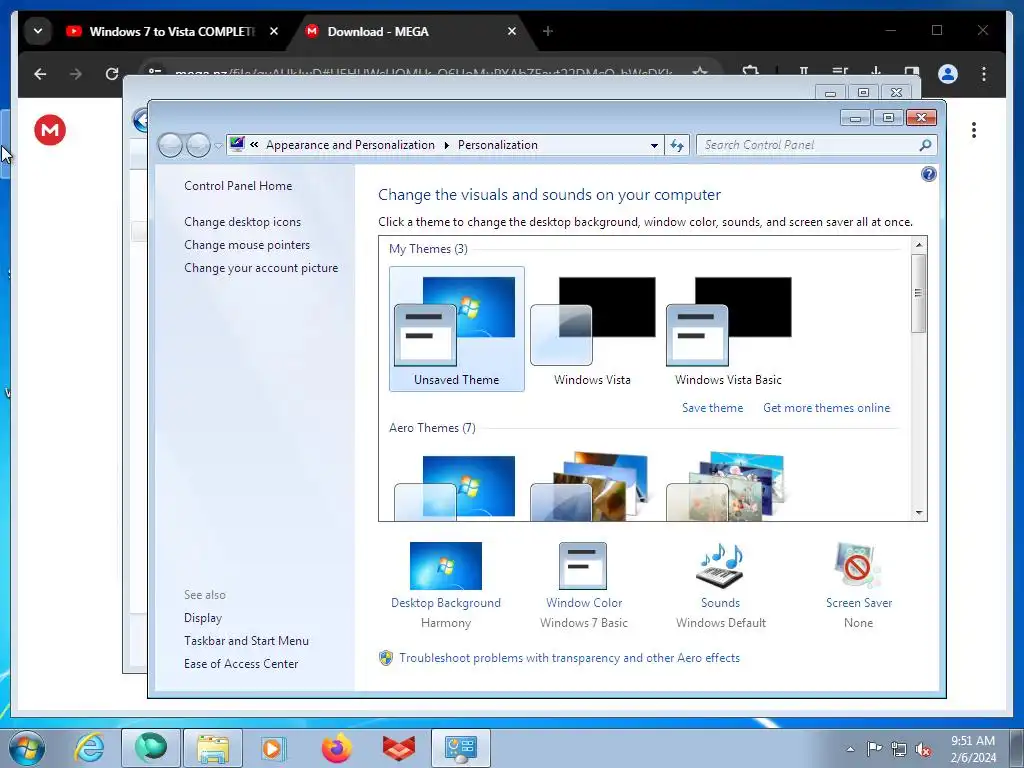Open the Windows Start orb
1024x768 pixels.
pos(27,748)
